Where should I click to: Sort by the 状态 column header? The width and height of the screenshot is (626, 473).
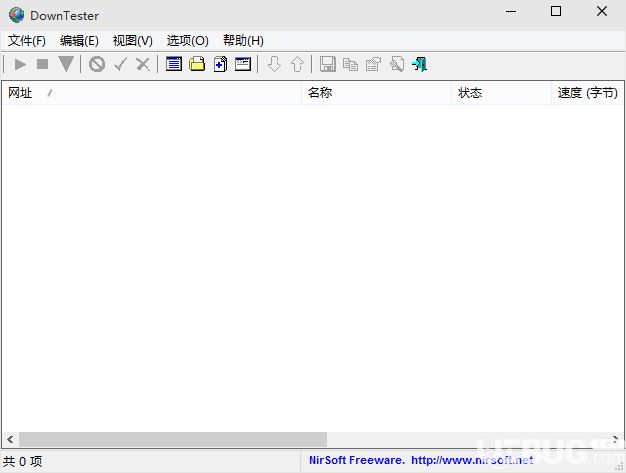[x=501, y=93]
